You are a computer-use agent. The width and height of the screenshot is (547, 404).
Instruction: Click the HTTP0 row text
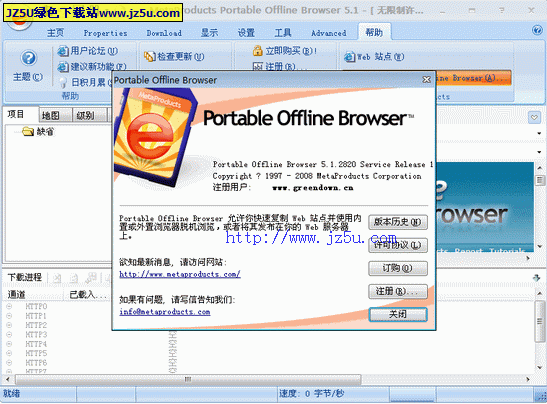(x=36, y=306)
